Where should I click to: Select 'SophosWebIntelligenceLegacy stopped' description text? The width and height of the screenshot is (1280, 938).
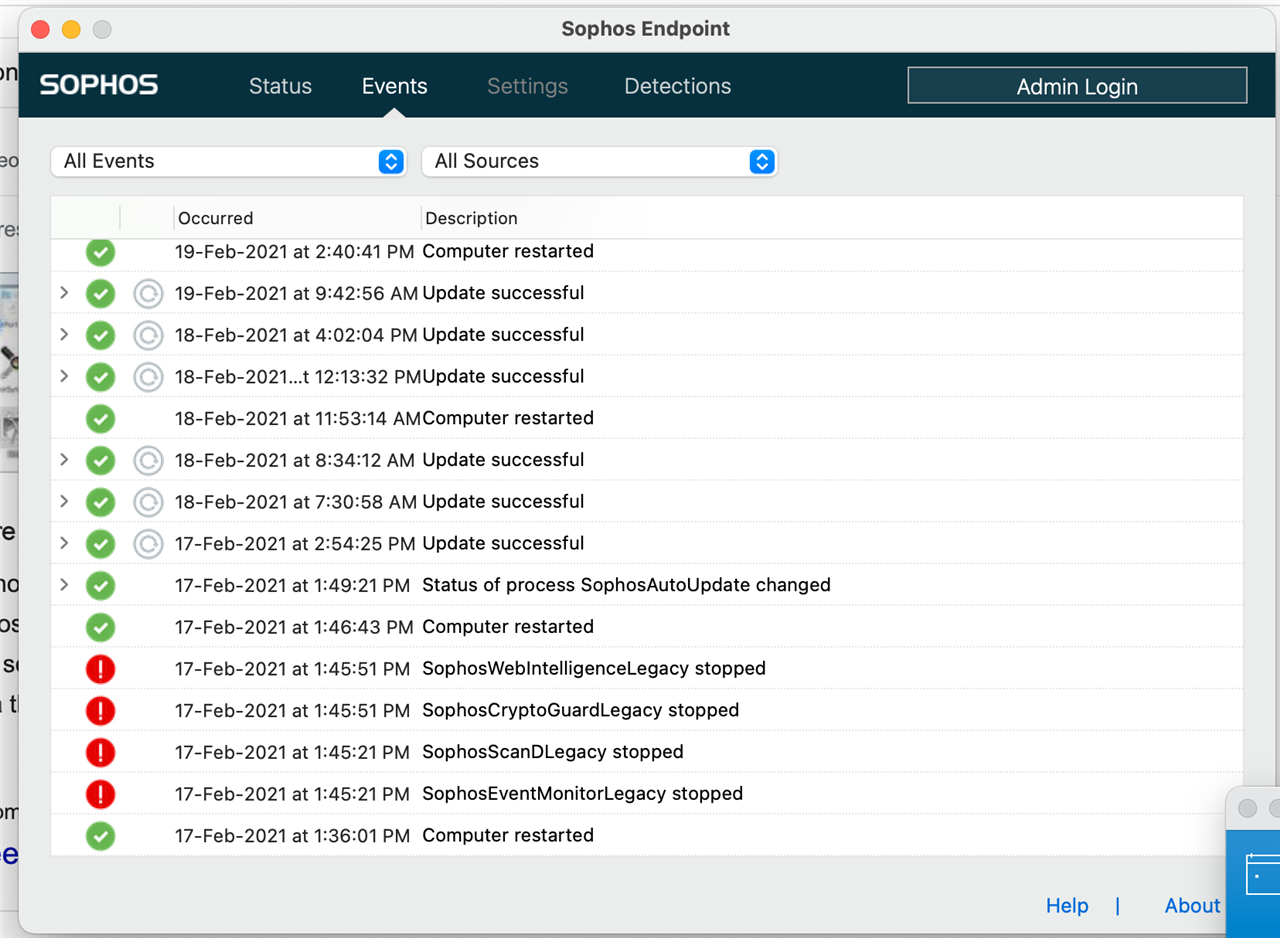[x=594, y=668]
